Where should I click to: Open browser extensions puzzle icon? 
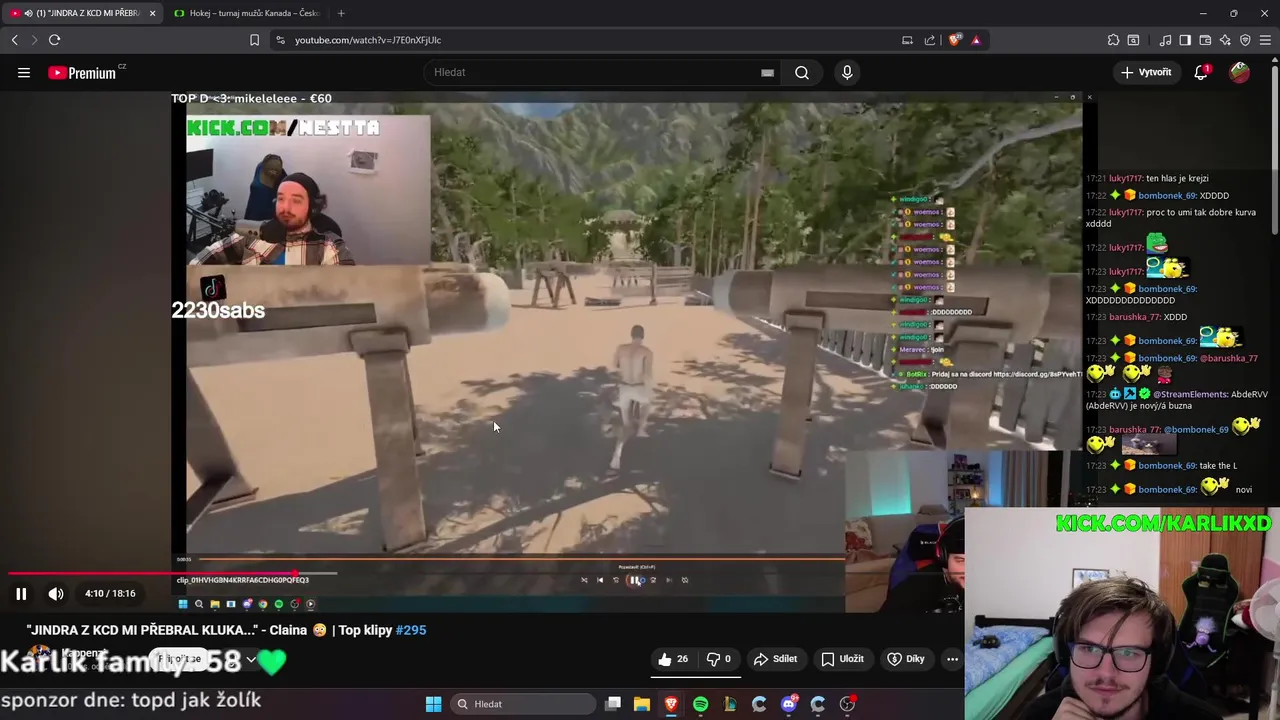pyautogui.click(x=1113, y=40)
